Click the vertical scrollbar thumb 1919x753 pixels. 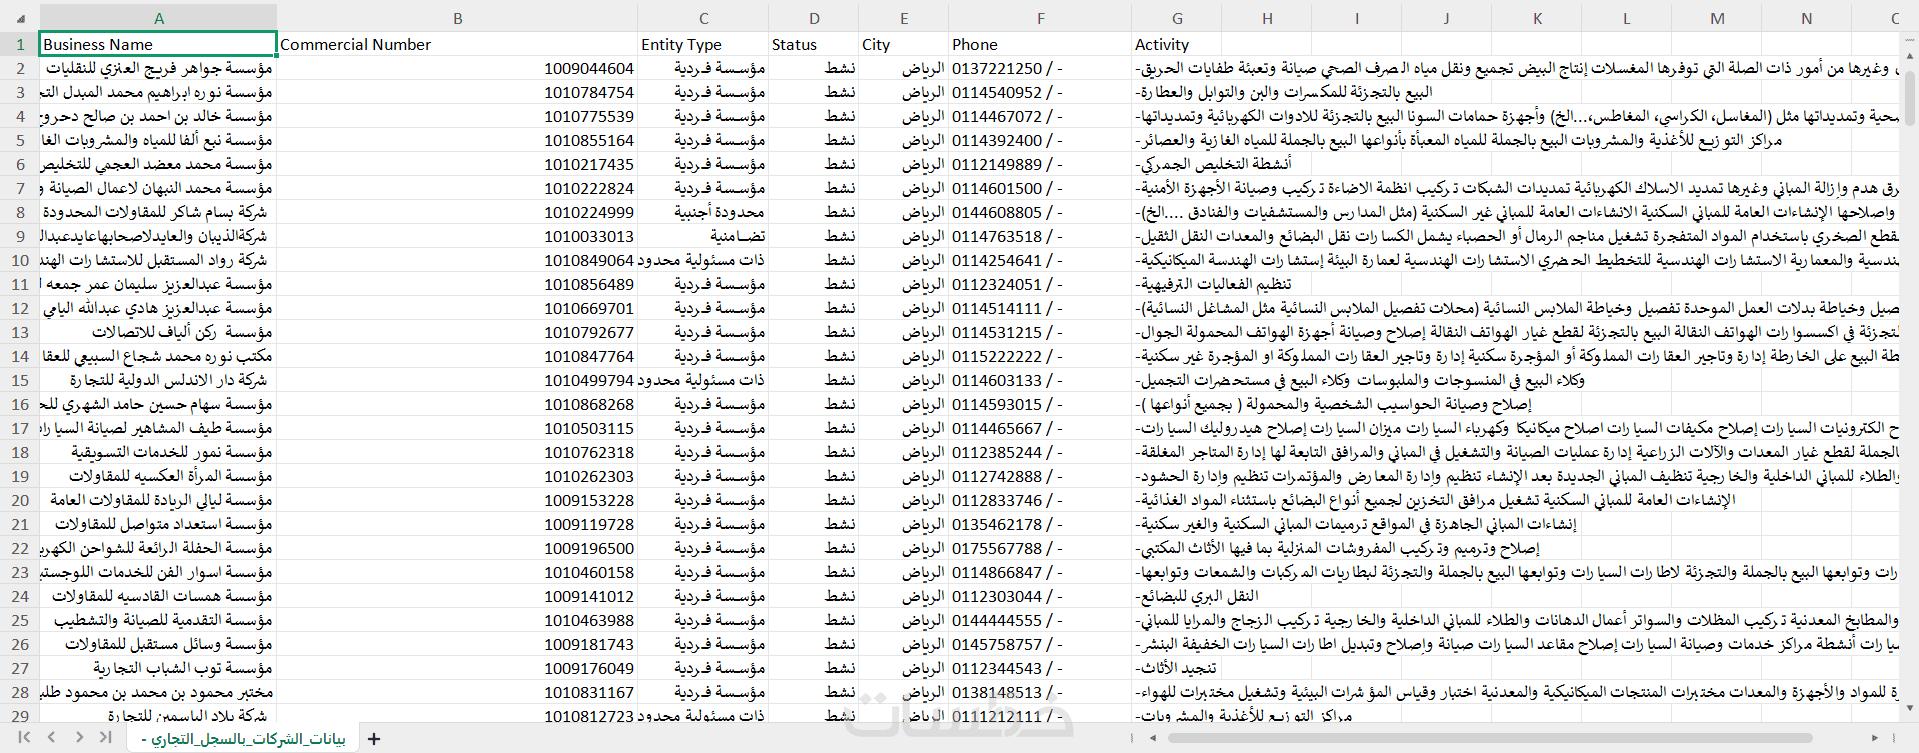point(1909,97)
